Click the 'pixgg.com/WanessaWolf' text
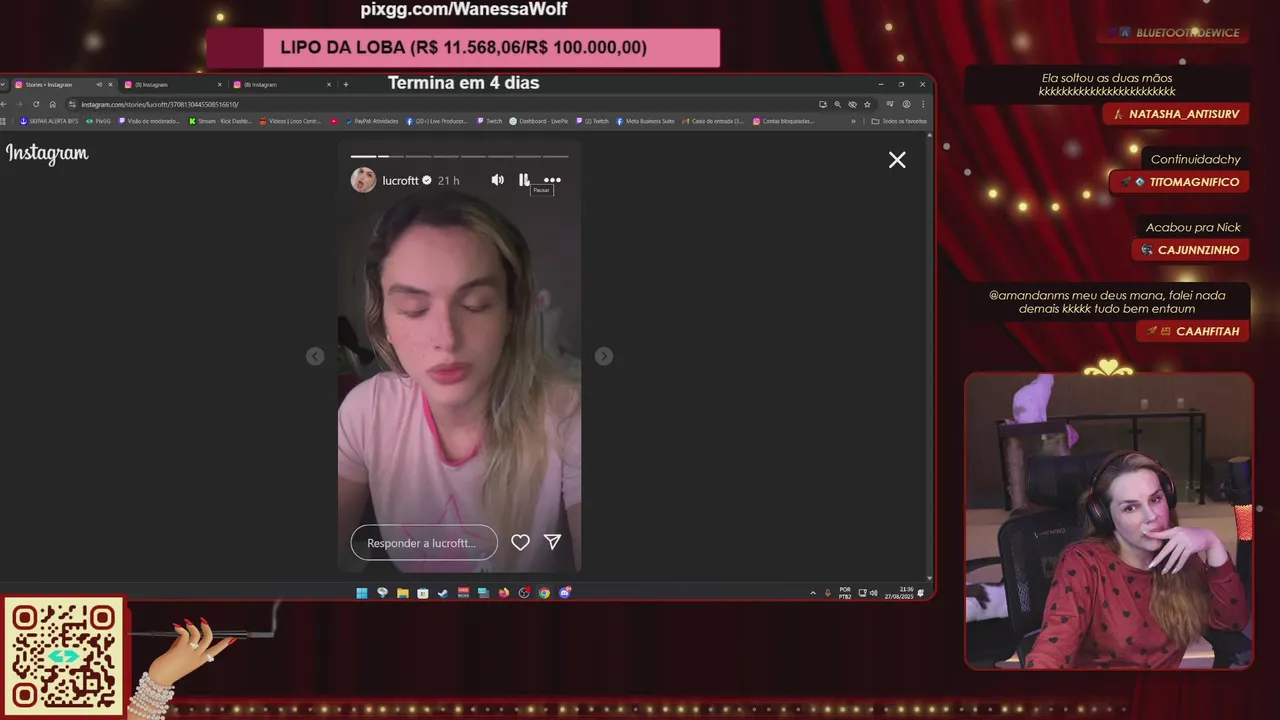The image size is (1280, 720). [464, 9]
